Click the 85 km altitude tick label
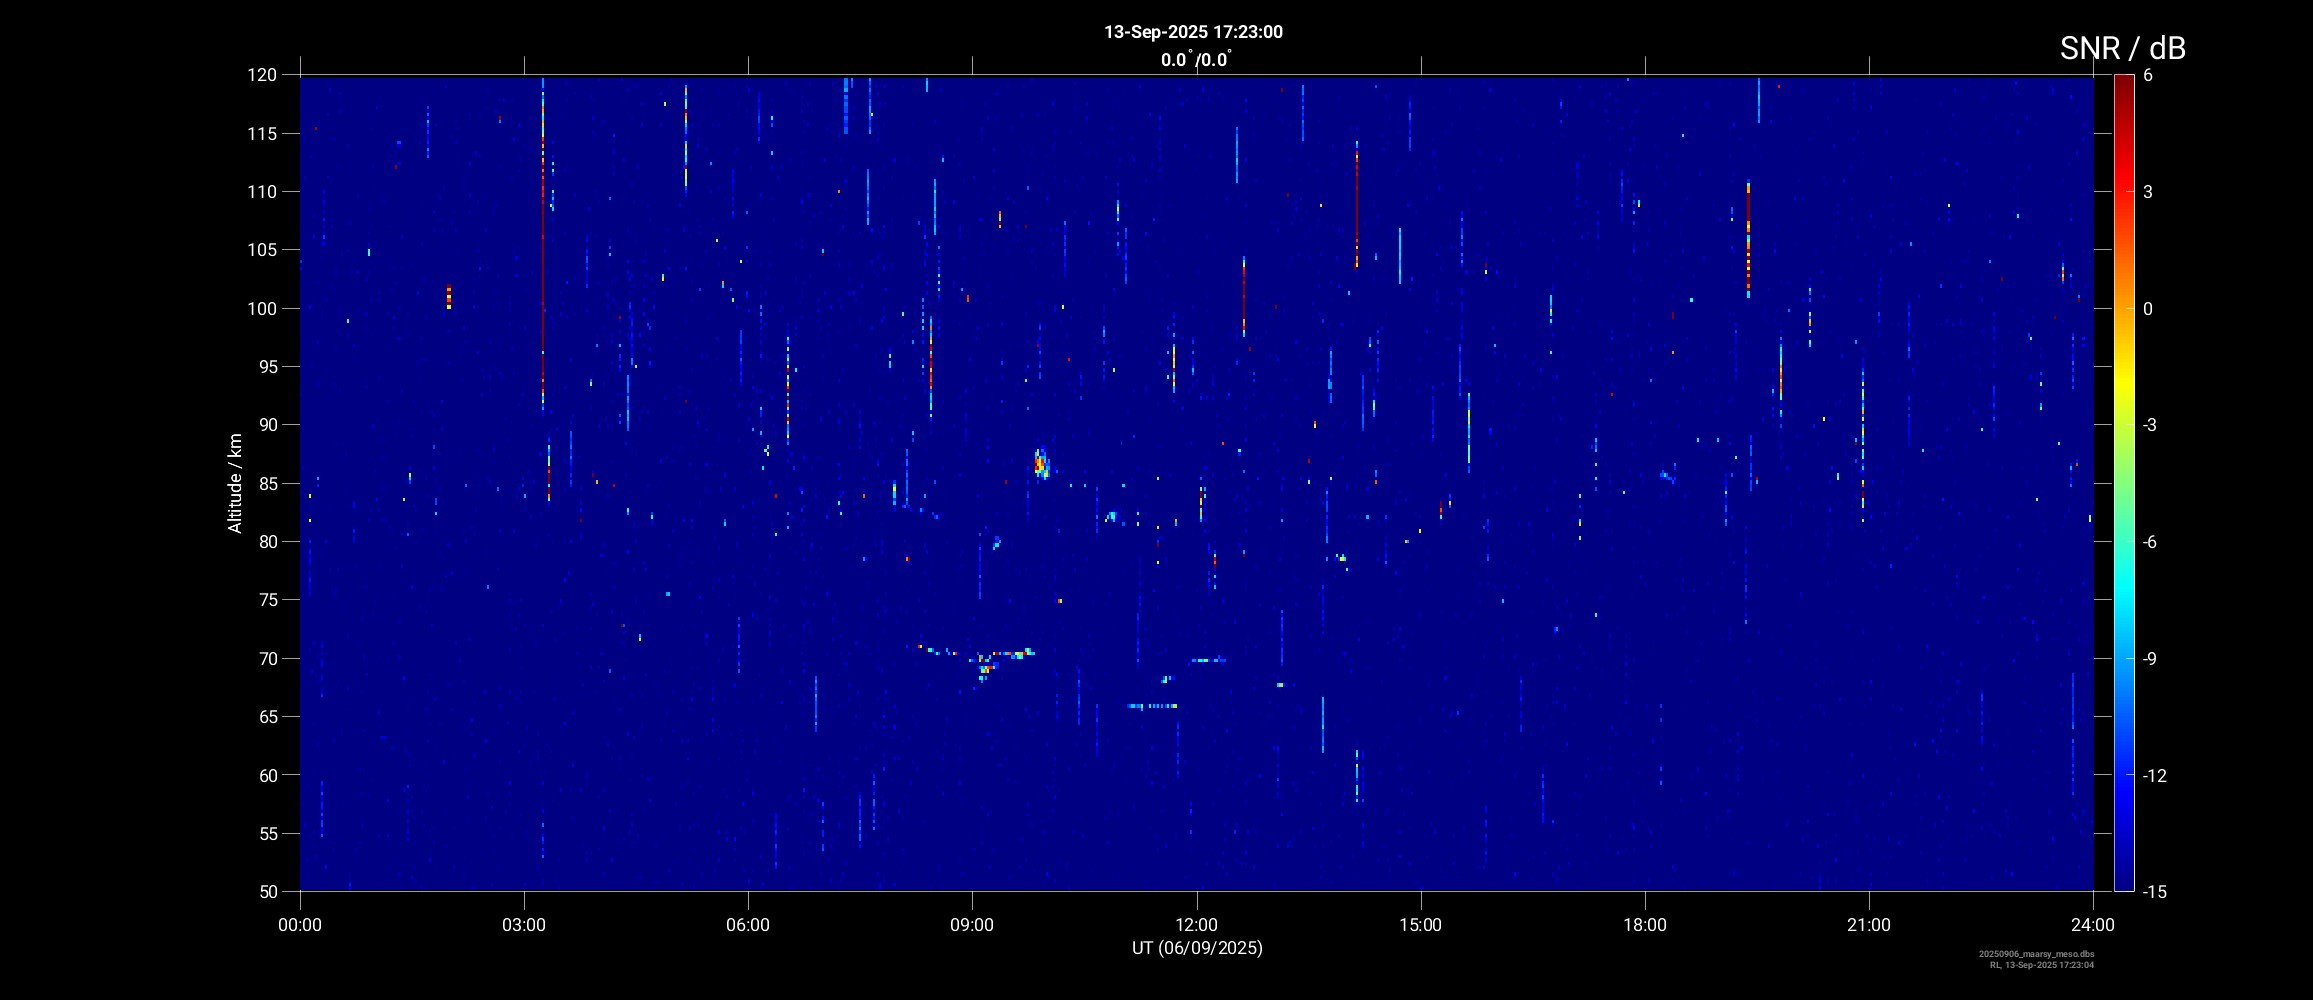 268,483
